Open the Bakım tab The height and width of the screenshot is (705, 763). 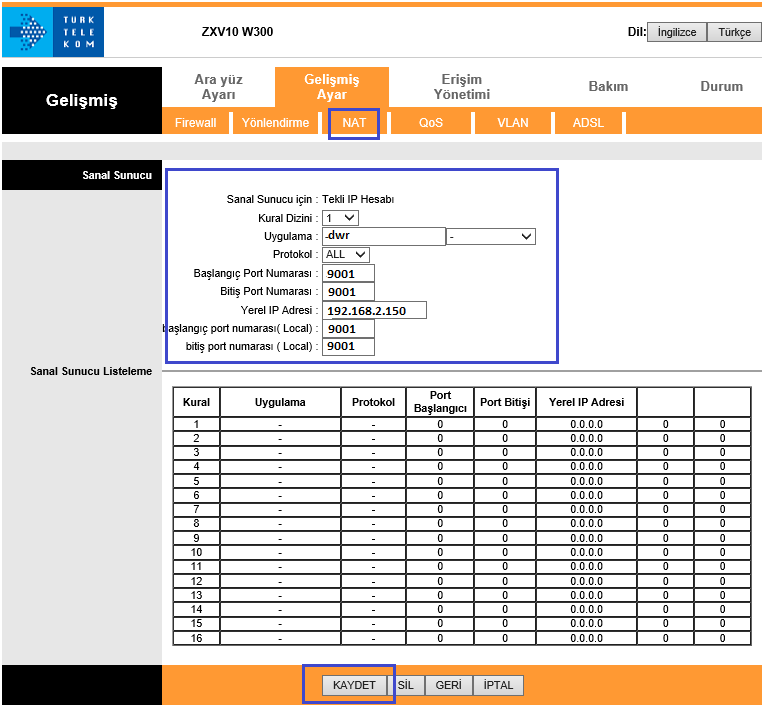608,86
